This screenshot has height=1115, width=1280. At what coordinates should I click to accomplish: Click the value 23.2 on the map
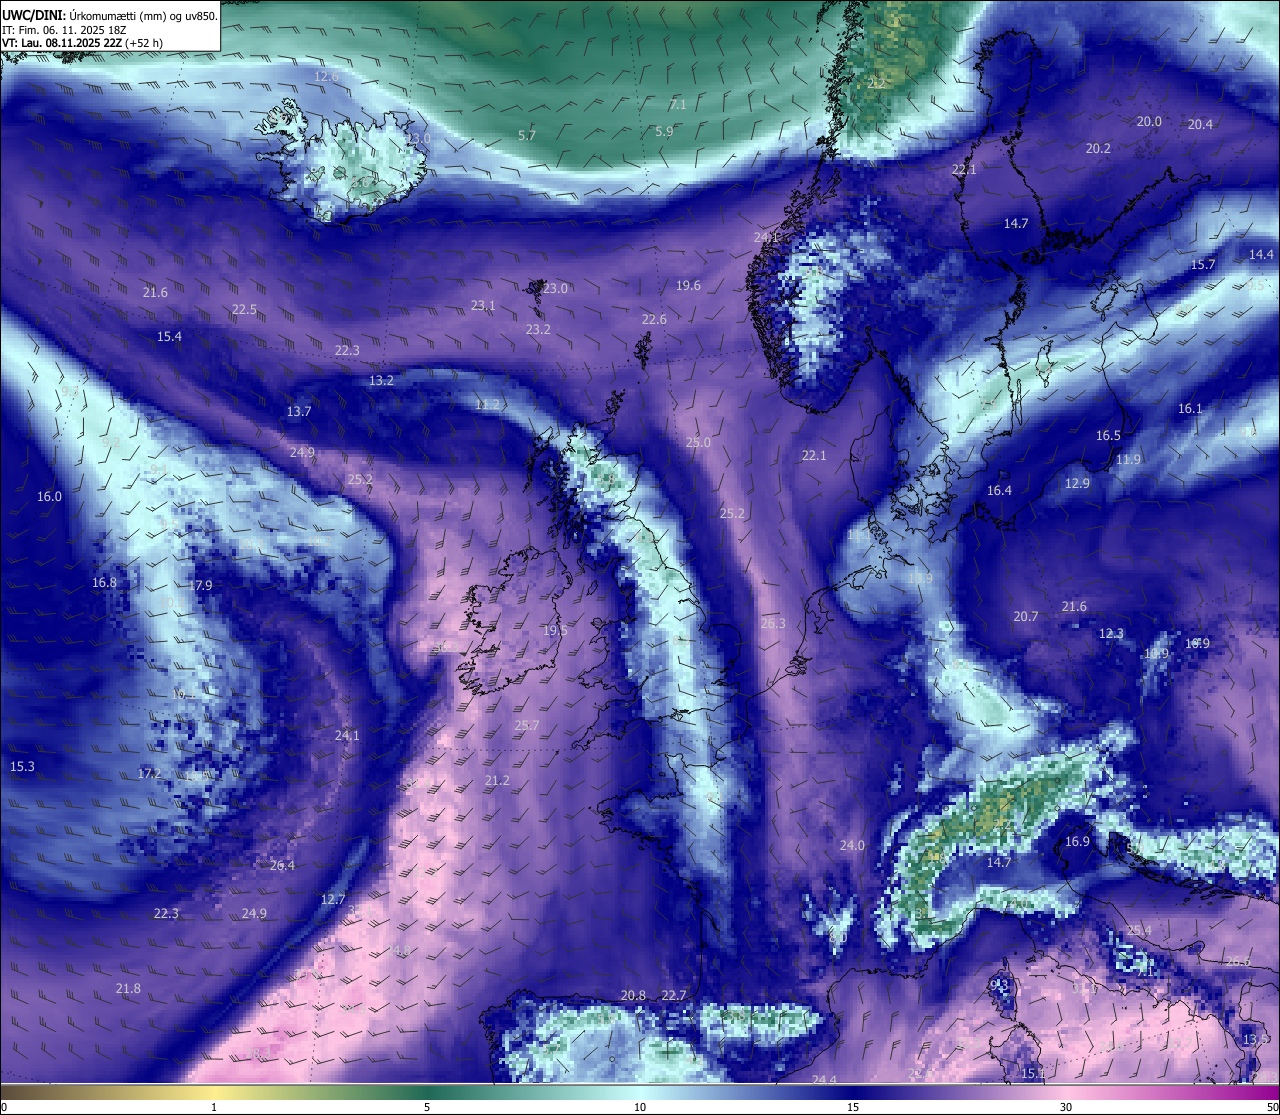point(538,330)
